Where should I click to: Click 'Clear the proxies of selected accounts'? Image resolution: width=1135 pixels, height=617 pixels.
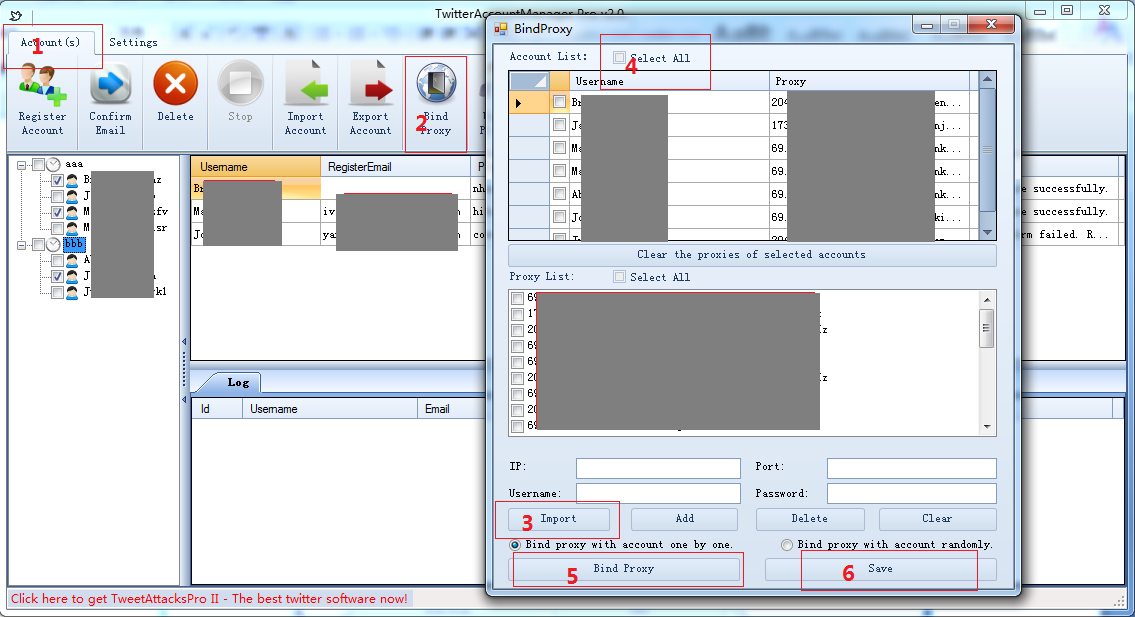752,255
